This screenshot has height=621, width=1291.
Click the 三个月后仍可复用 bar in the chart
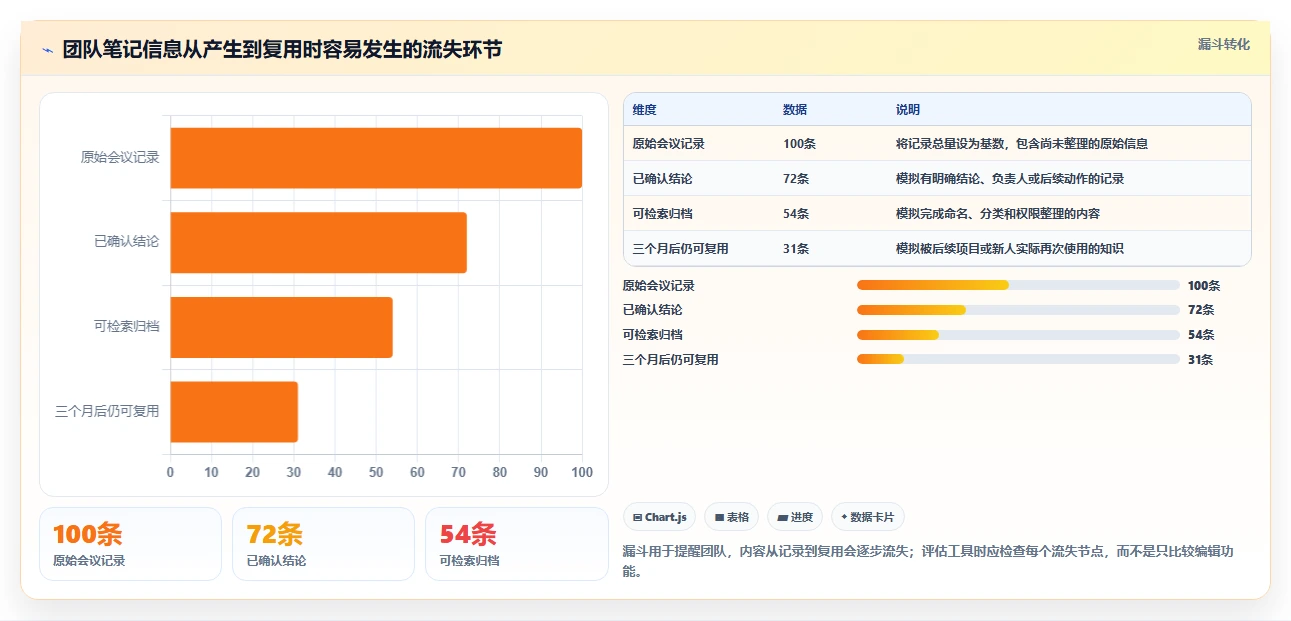click(234, 411)
